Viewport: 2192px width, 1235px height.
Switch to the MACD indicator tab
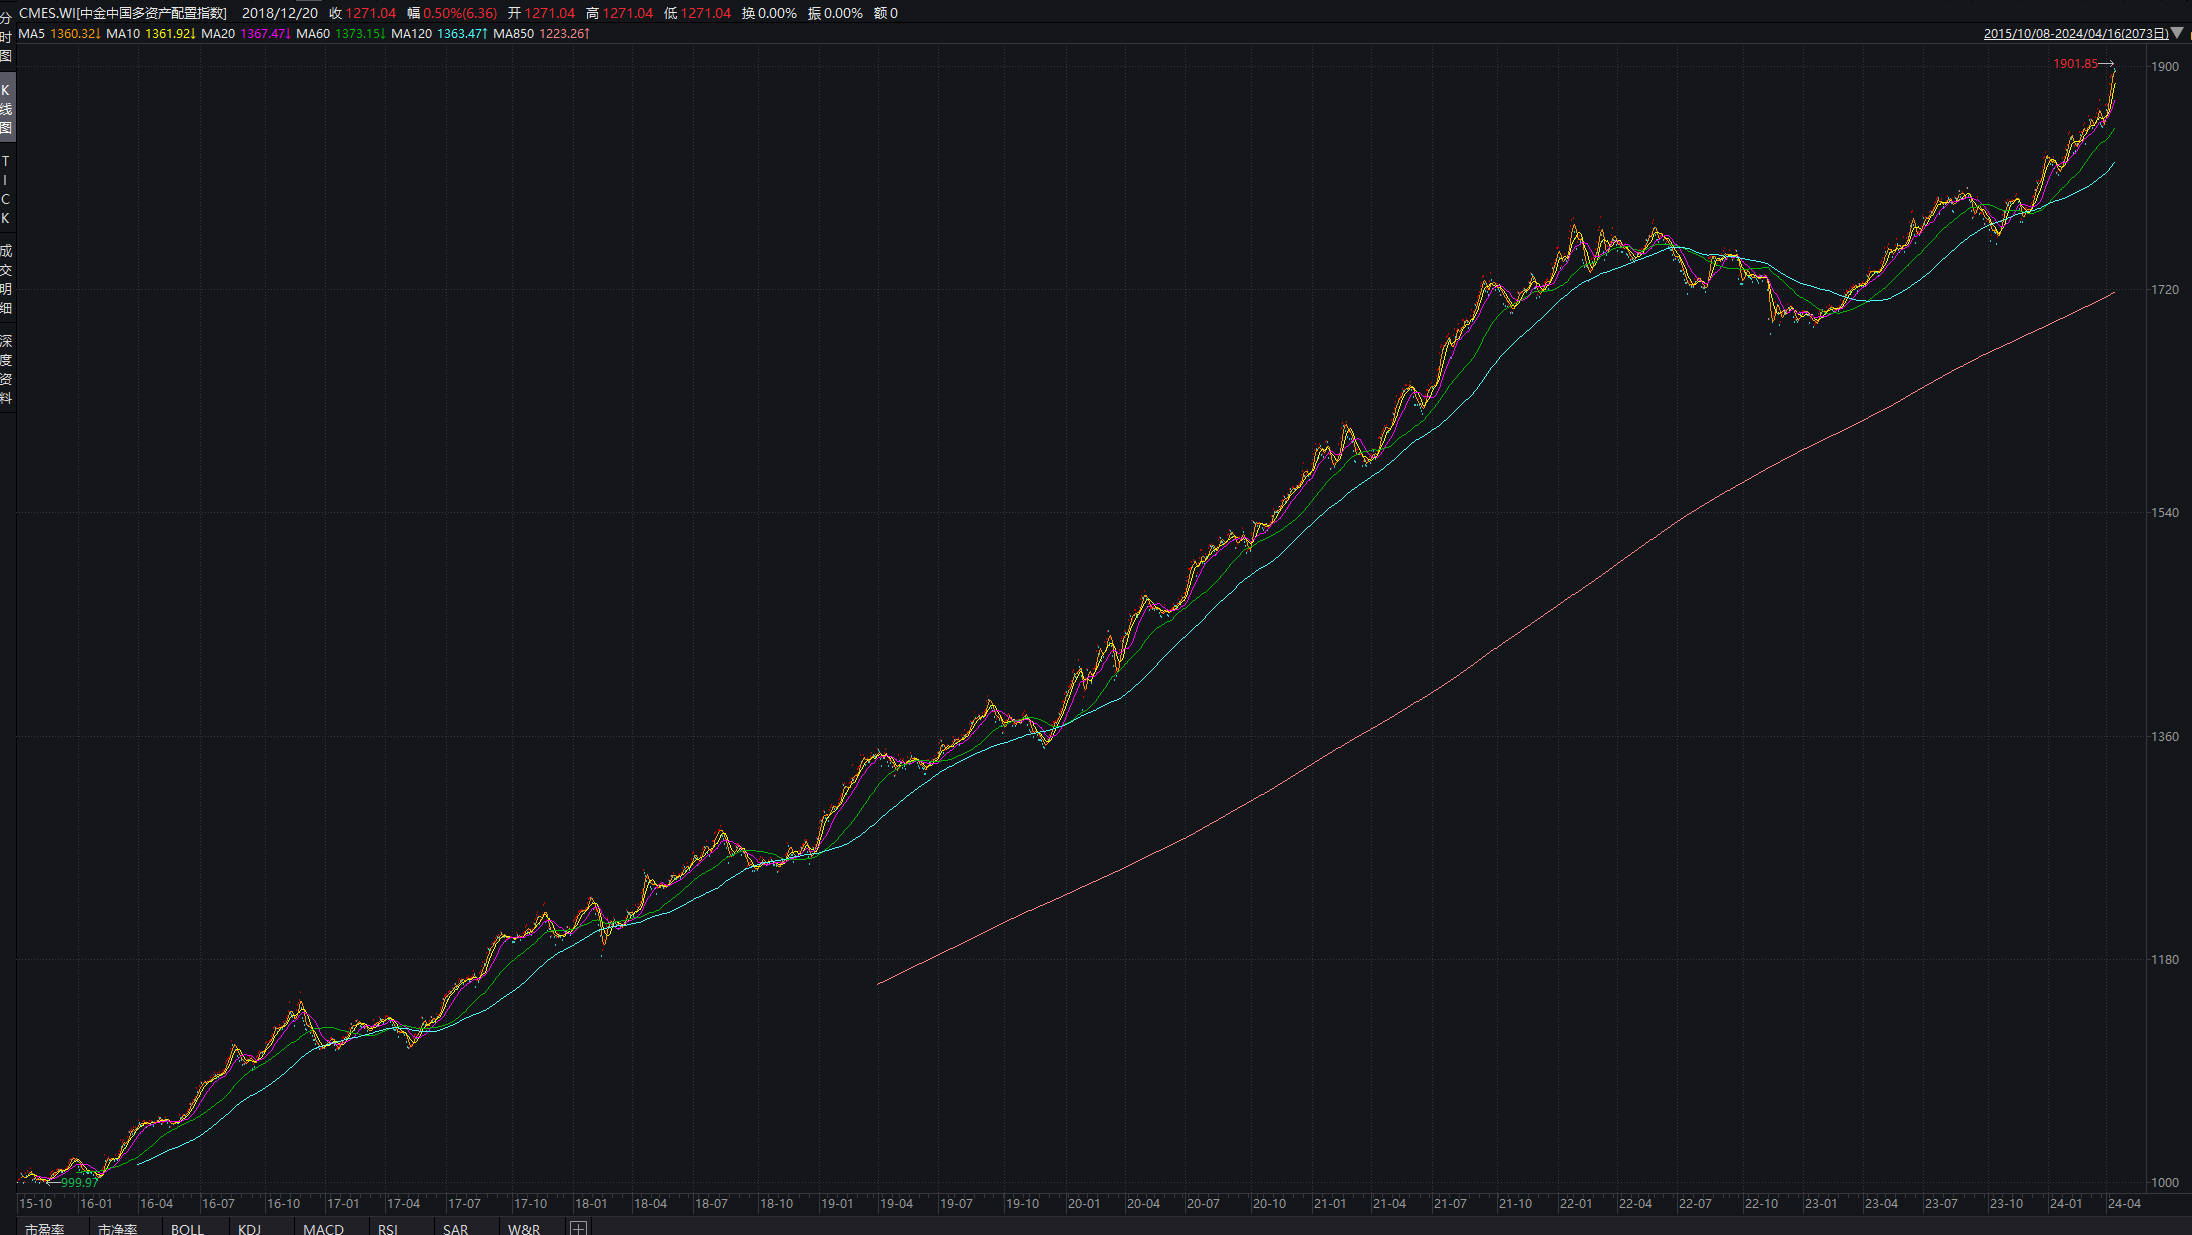coord(323,1229)
